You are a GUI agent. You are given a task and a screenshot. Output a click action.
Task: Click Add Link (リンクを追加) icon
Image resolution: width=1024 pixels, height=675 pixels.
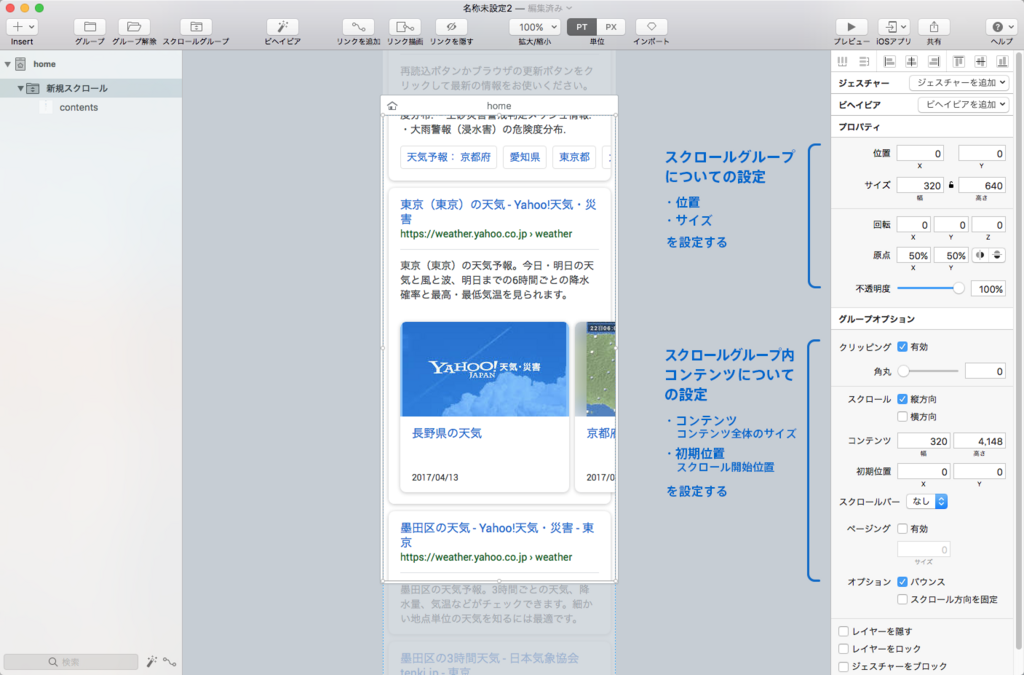click(359, 27)
